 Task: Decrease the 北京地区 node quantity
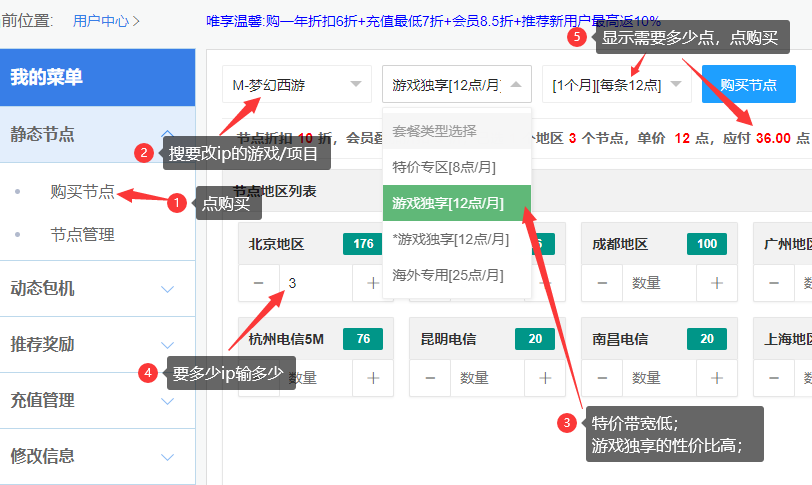click(259, 283)
